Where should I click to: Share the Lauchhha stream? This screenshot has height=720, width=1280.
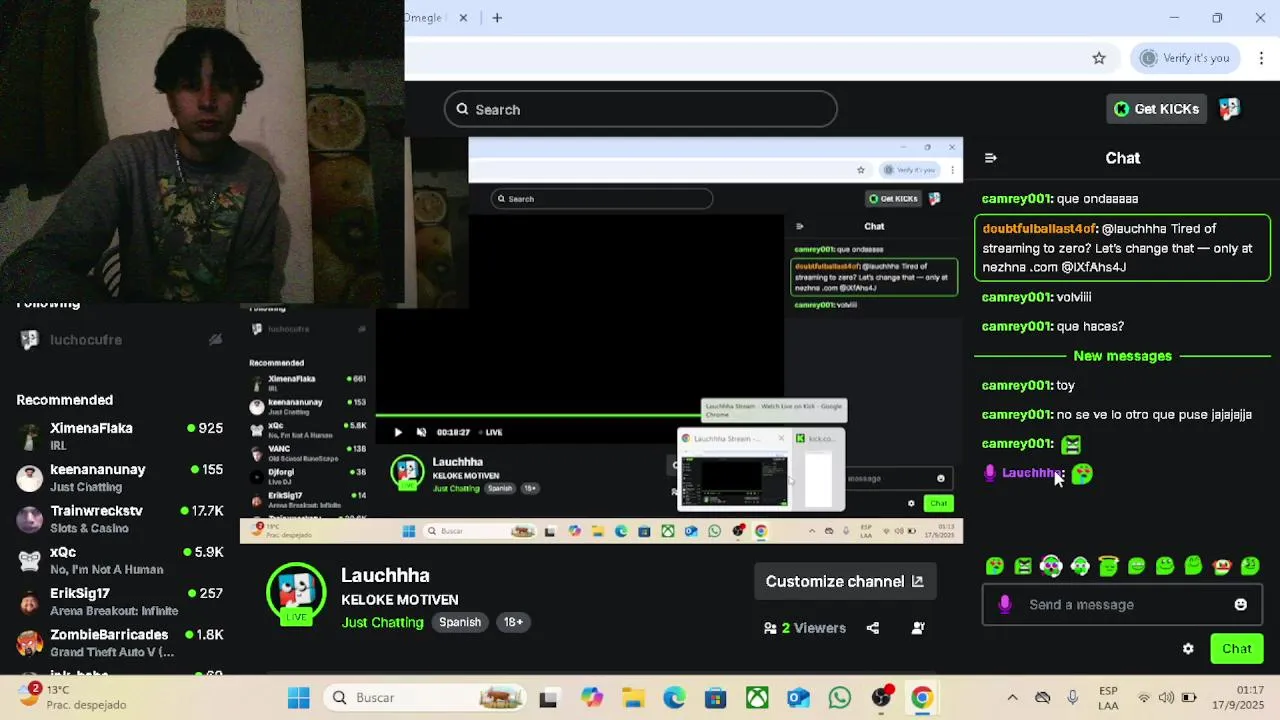(x=873, y=628)
